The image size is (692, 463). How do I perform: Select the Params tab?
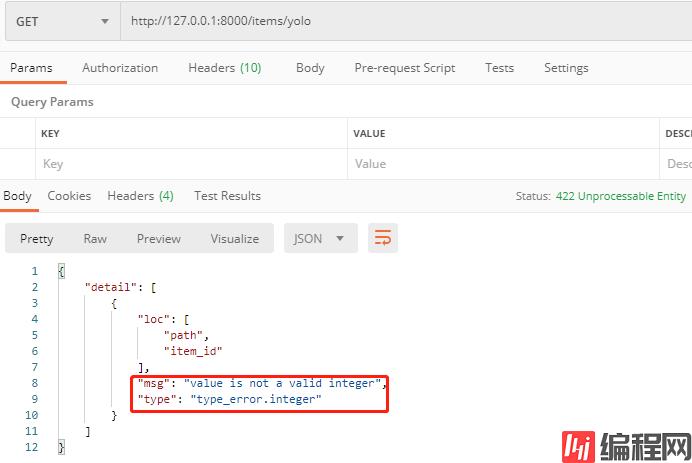(x=31, y=68)
